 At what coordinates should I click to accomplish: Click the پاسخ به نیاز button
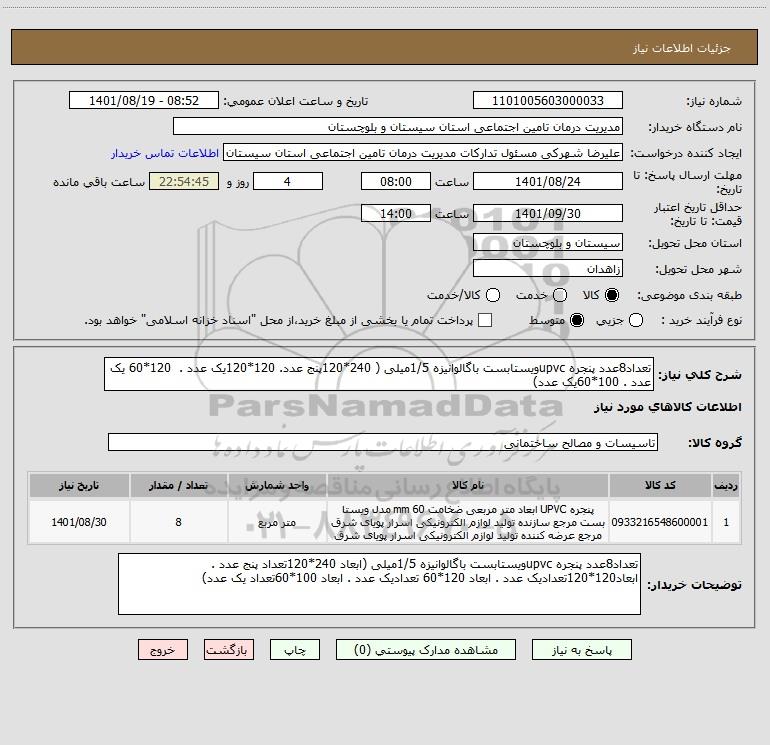tap(581, 650)
